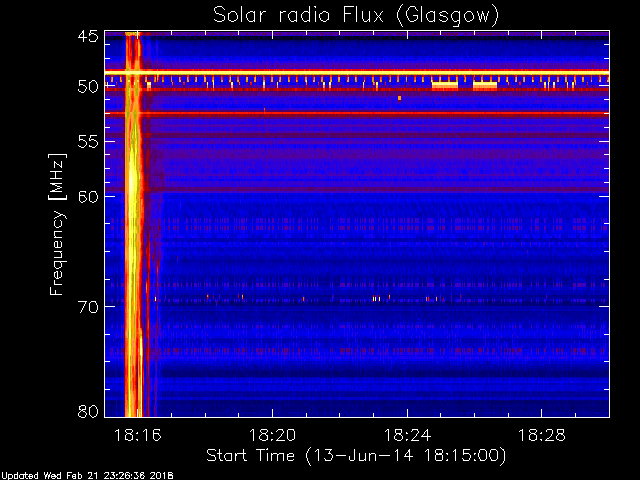The image size is (640, 480).
Task: Click the "60" frequency tick label
Action: click(88, 196)
